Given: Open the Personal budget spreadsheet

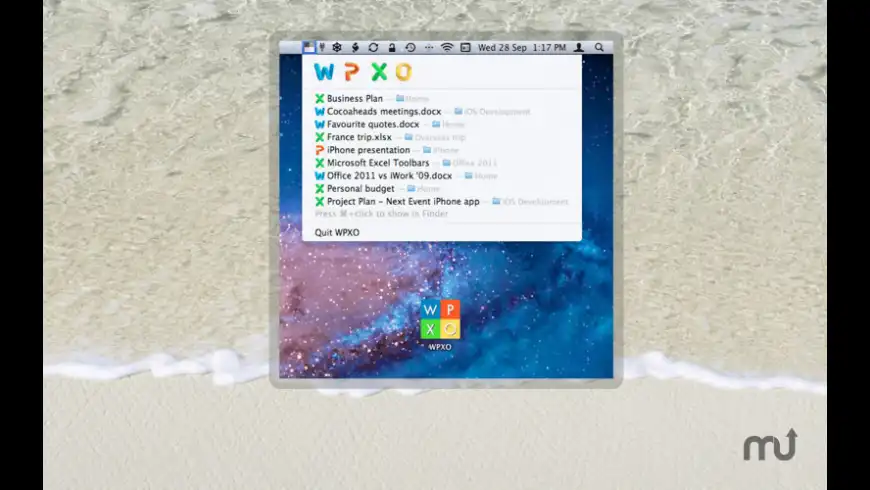Looking at the screenshot, I should click(361, 189).
